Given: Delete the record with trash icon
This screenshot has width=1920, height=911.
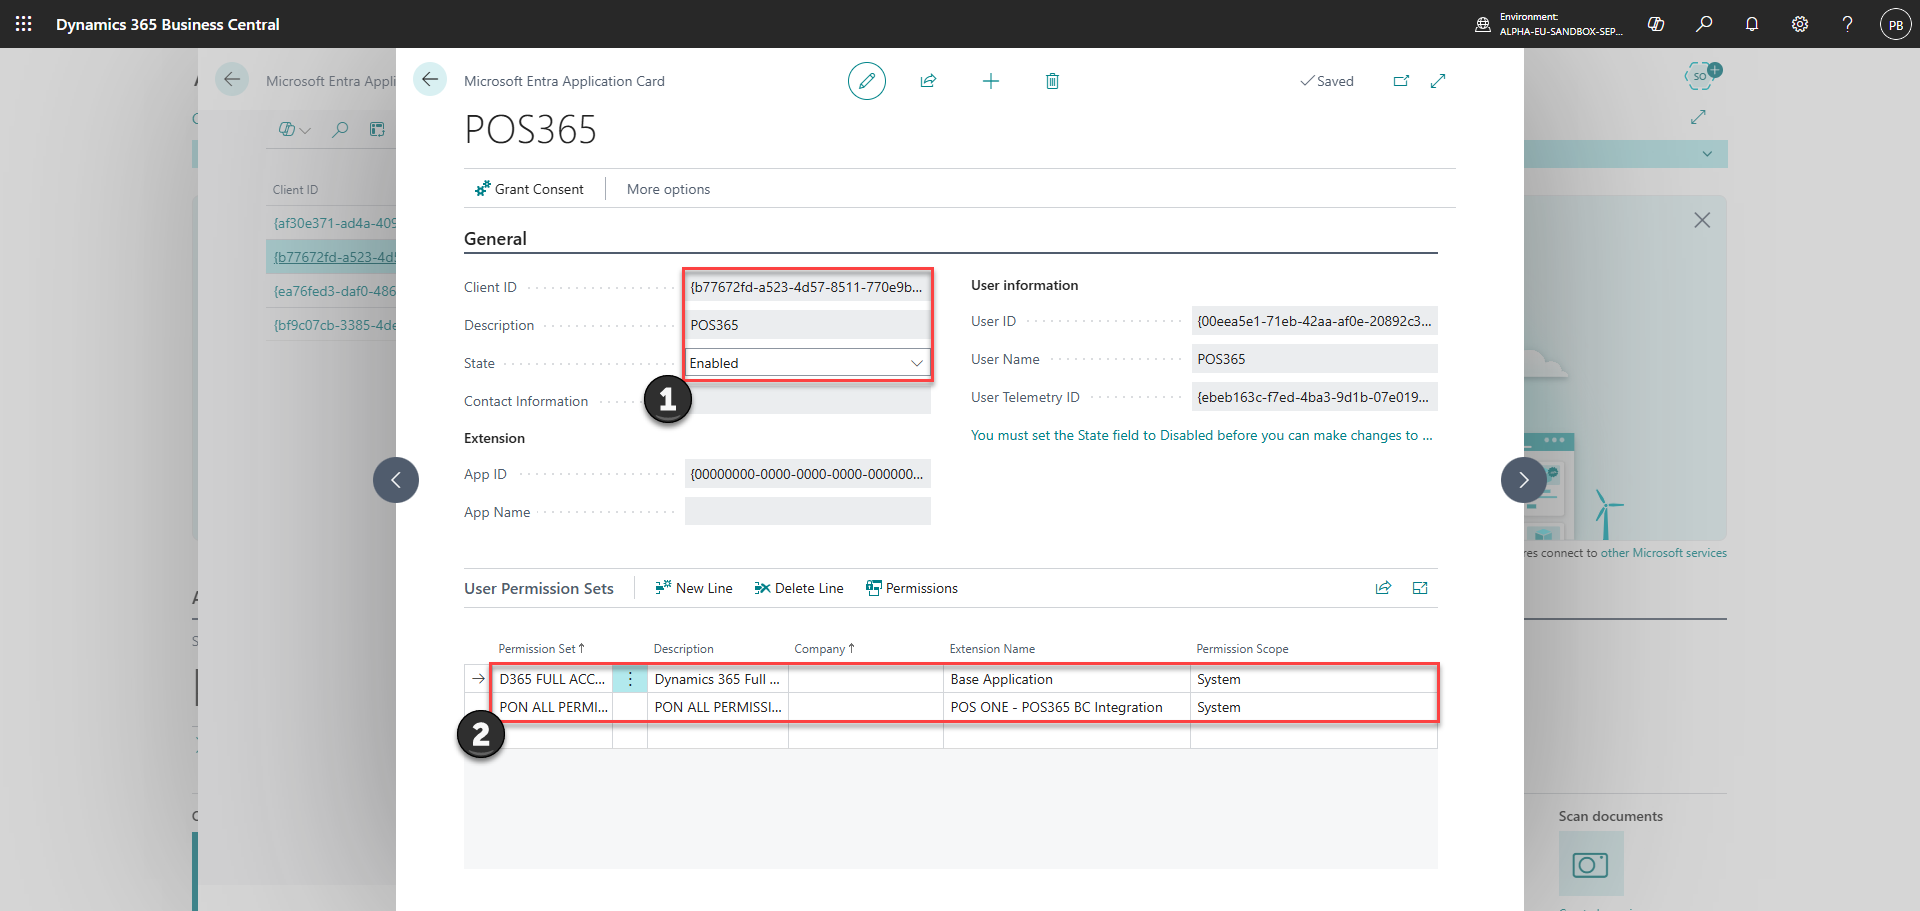Looking at the screenshot, I should [1052, 81].
